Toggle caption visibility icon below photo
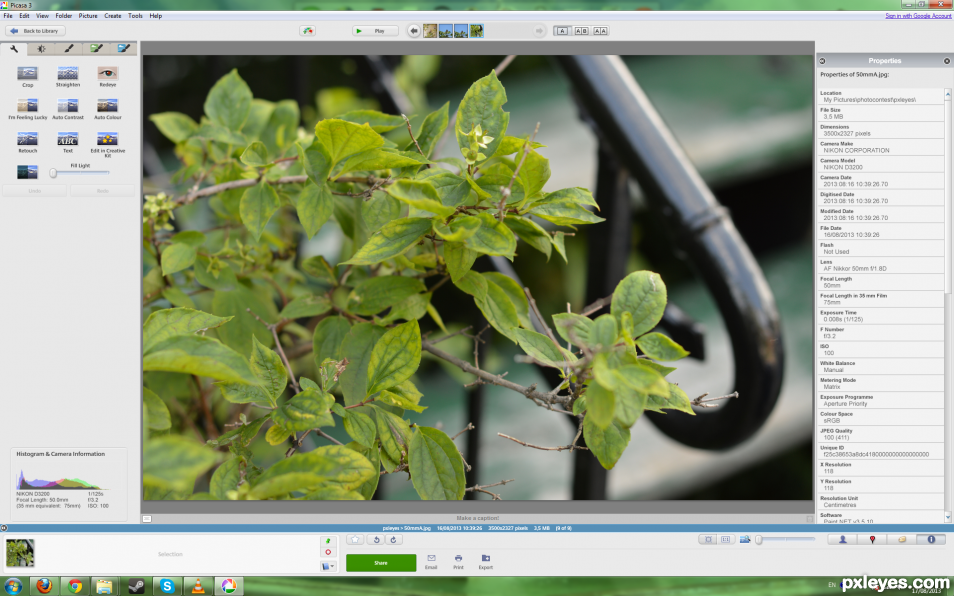The image size is (954, 596). (x=147, y=519)
